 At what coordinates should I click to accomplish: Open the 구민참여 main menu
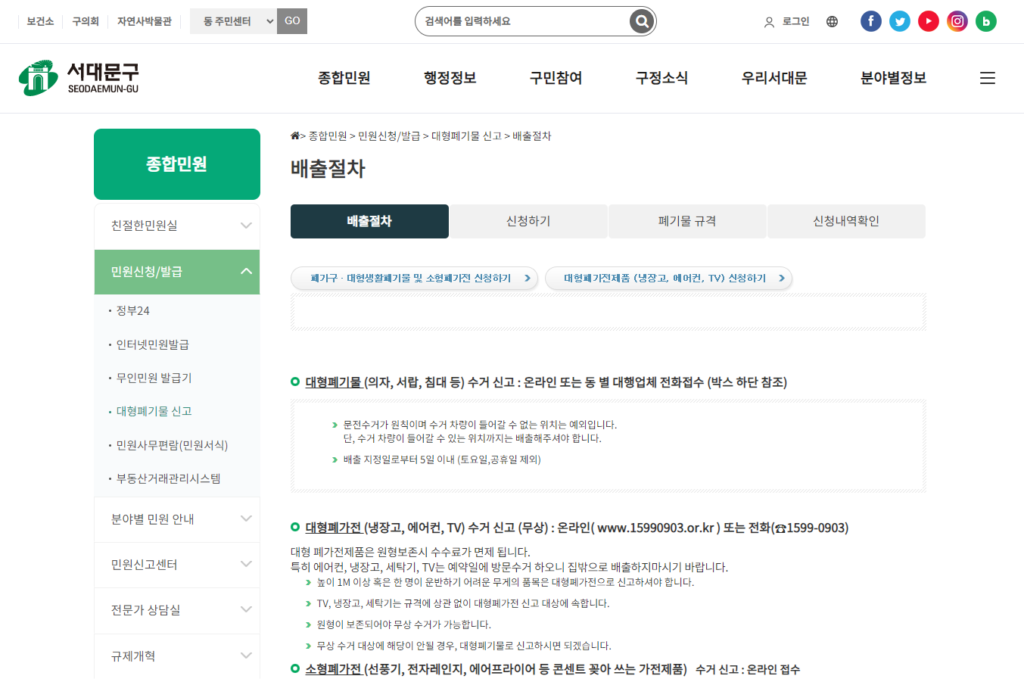click(x=556, y=78)
